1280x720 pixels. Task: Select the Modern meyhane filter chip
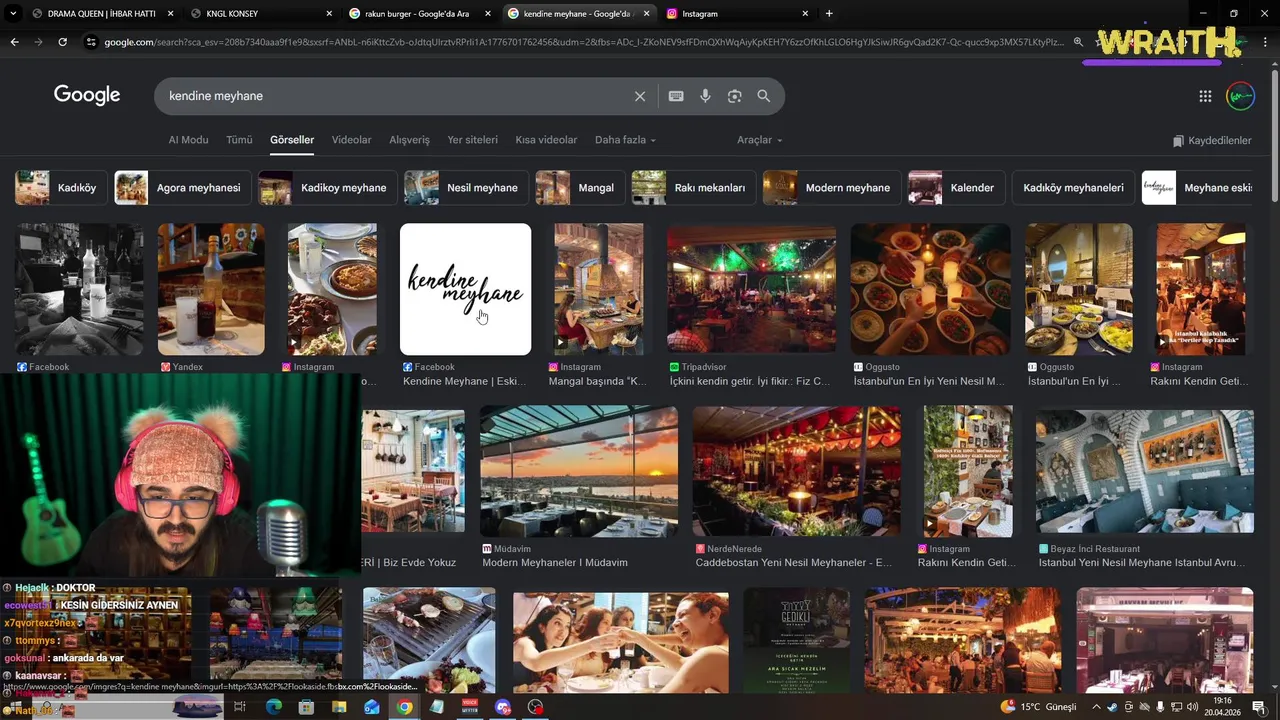pos(830,188)
